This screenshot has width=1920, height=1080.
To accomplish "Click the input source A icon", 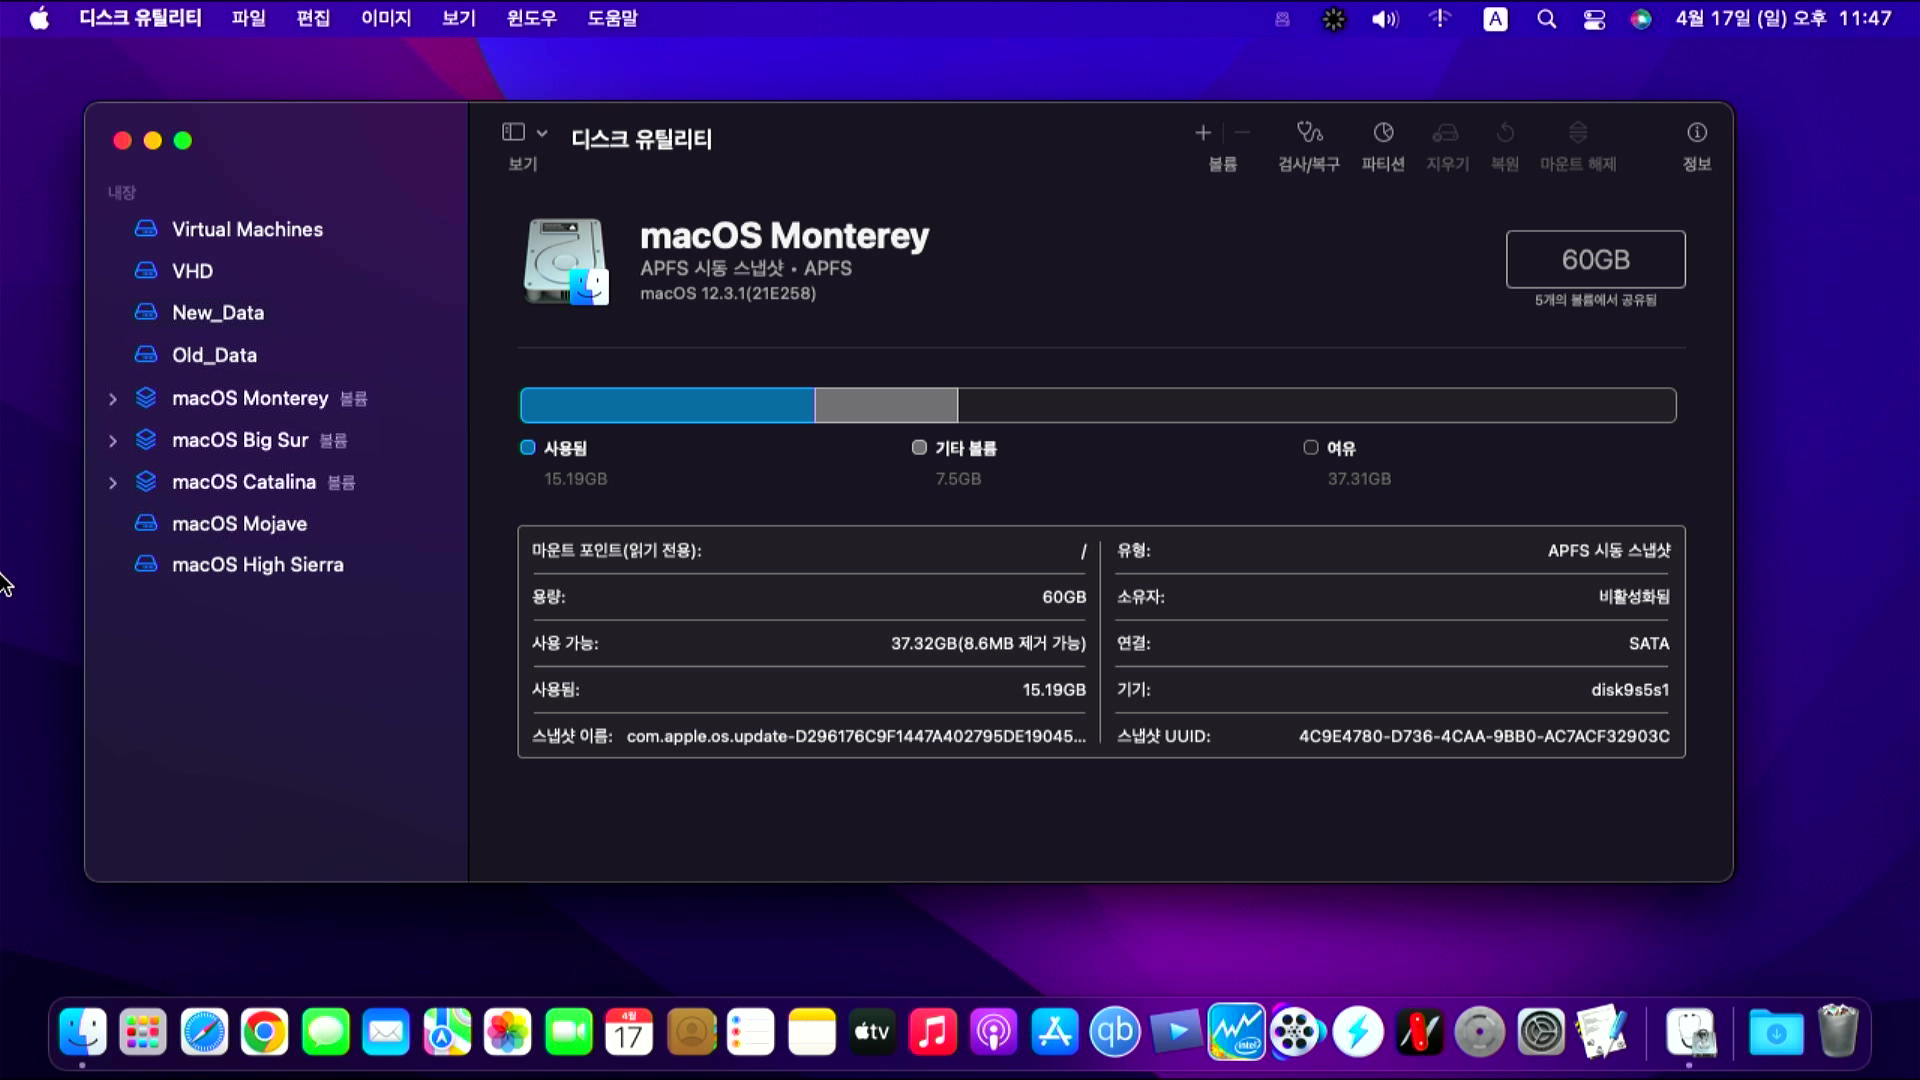I will [x=1495, y=19].
